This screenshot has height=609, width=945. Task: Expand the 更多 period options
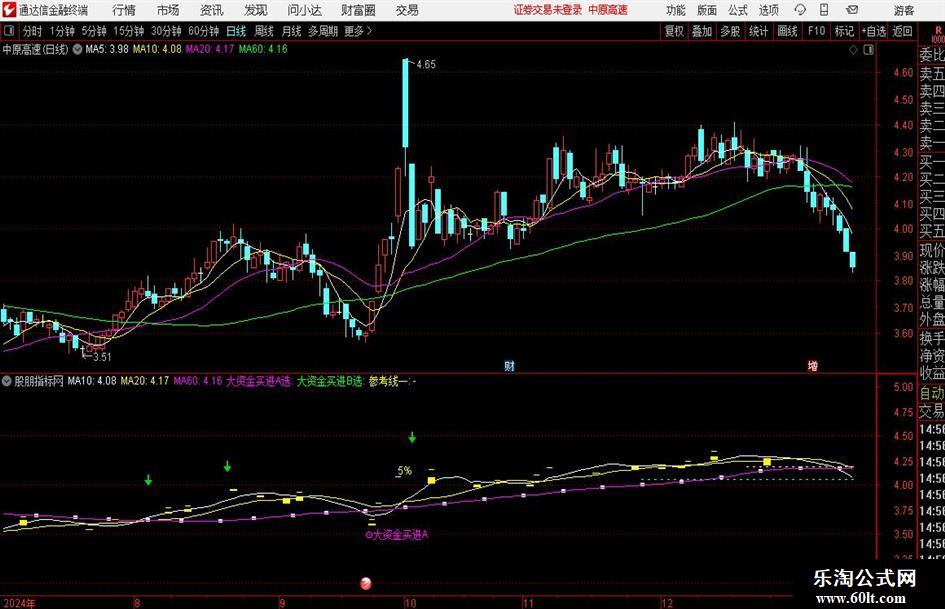pos(359,31)
